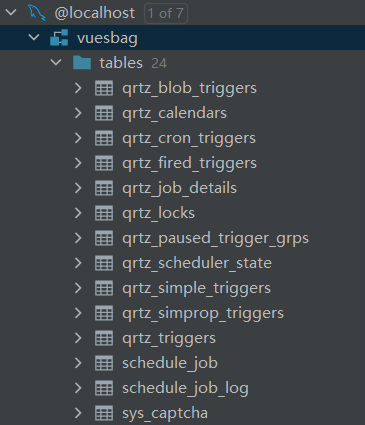Image resolution: width=365 pixels, height=425 pixels.
Task: Collapse the vuesbag schema node
Action: point(34,37)
